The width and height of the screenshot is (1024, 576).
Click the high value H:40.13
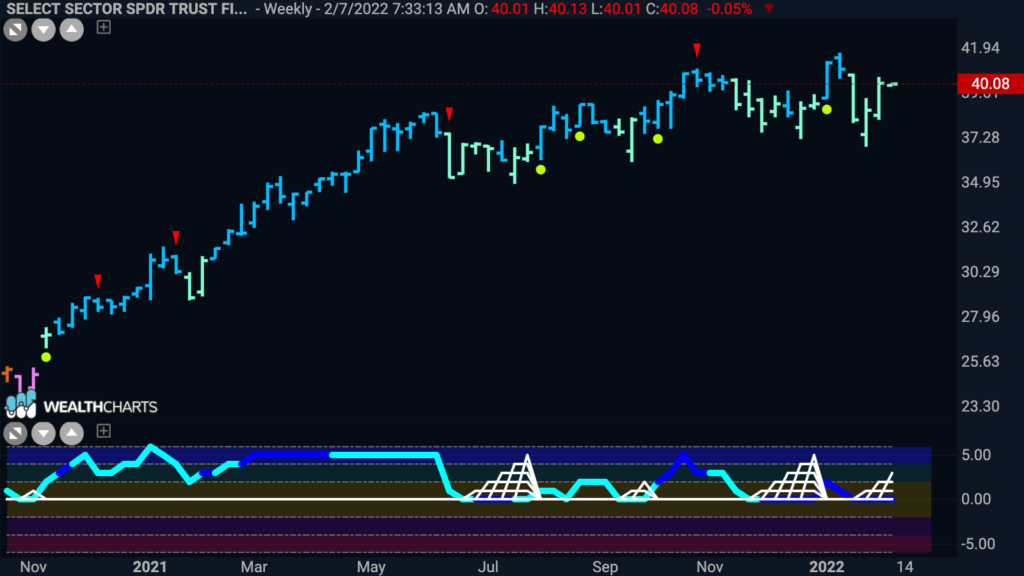pos(560,9)
